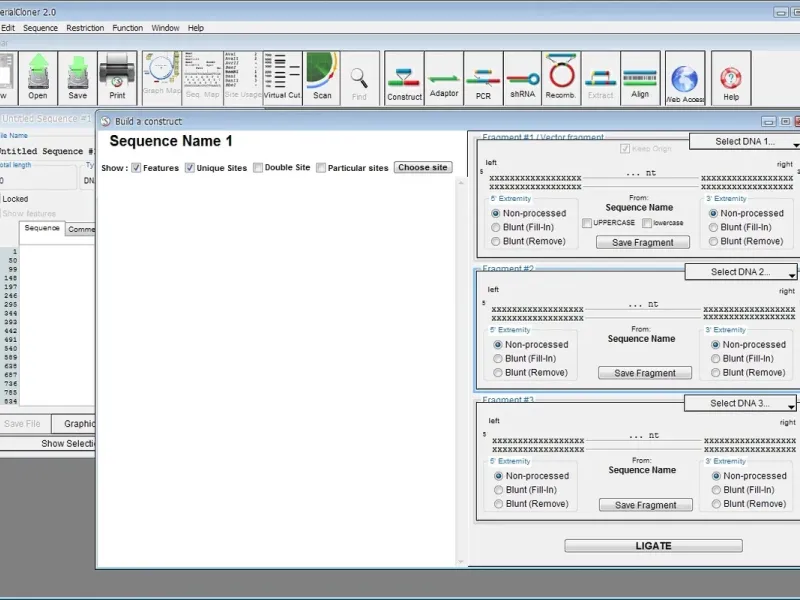The height and width of the screenshot is (600, 800).
Task: Open the Function menu
Action: pos(128,28)
